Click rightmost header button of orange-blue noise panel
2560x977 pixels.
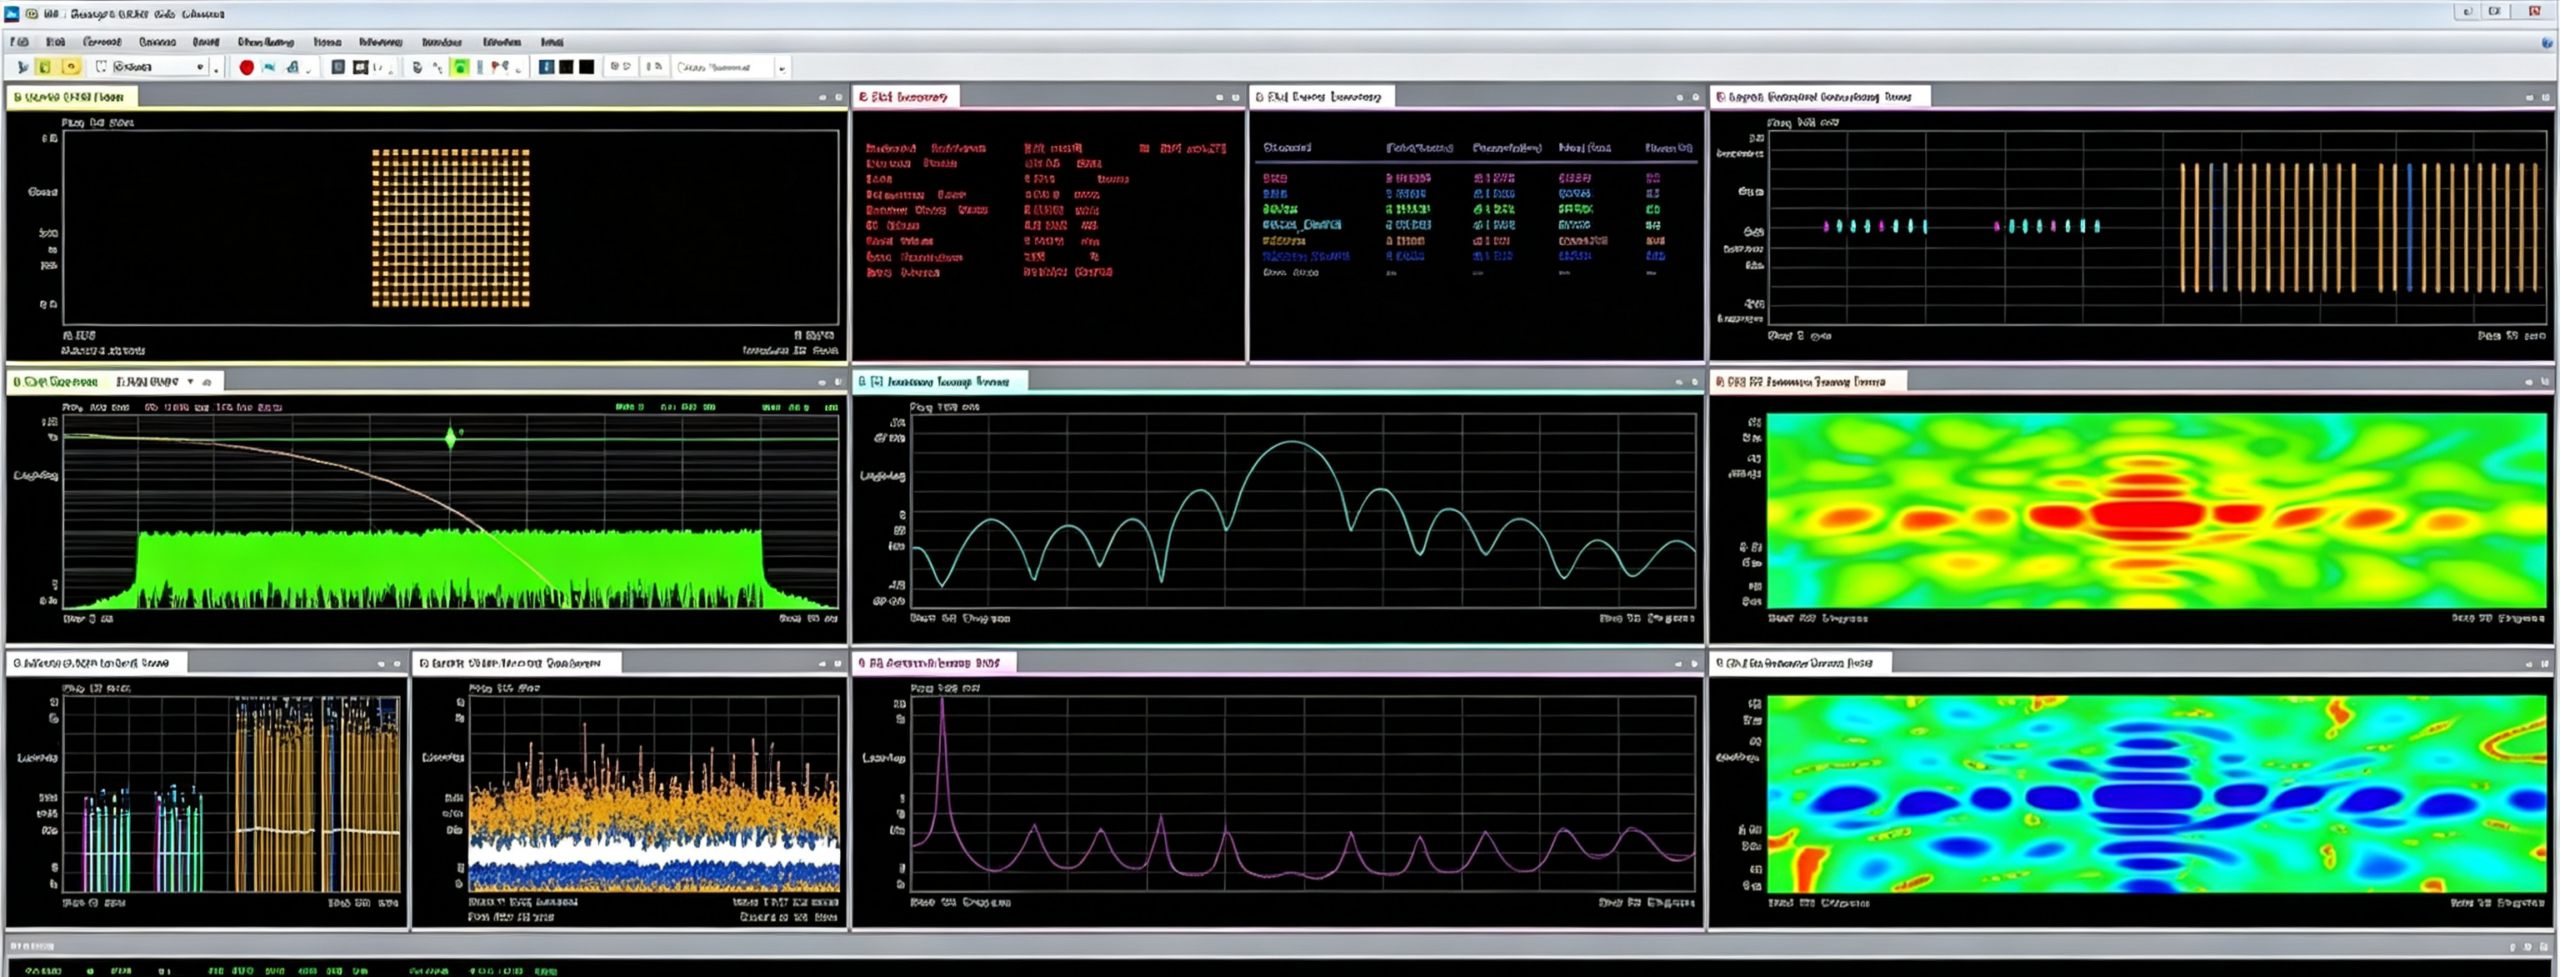tap(838, 663)
